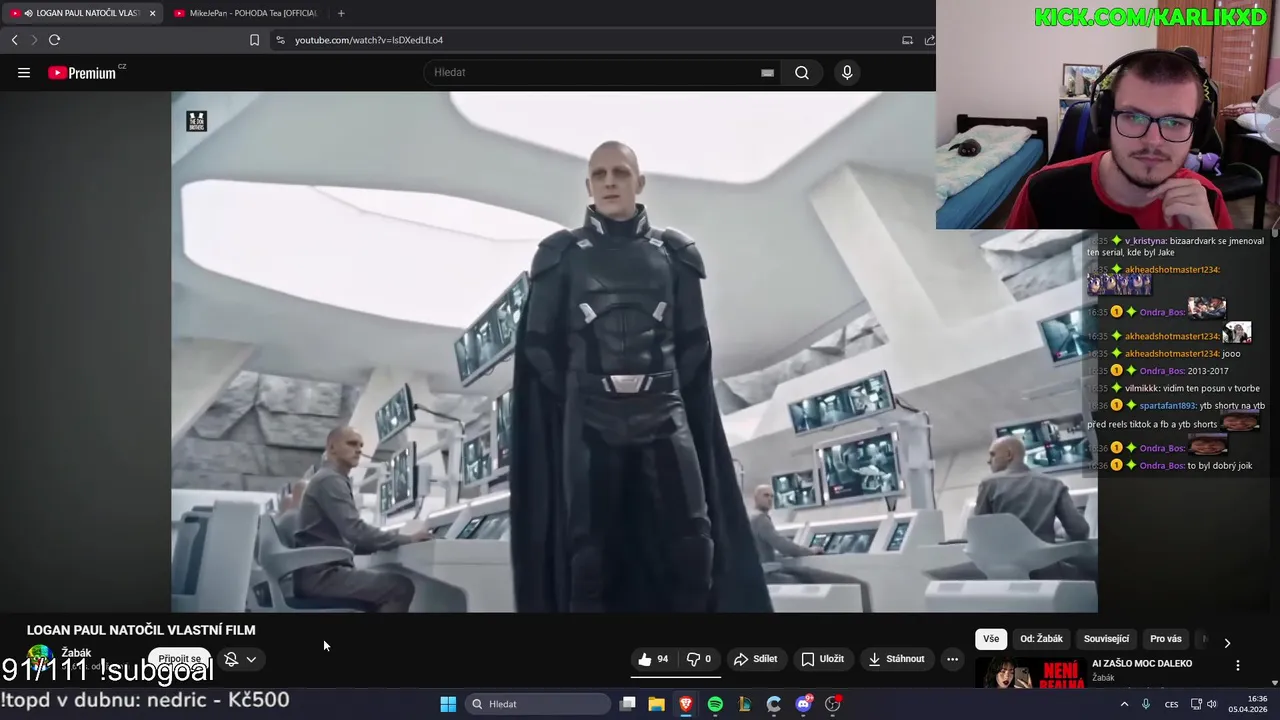Open site settings icon beside URL
Screen dimensions: 1280x720
click(x=280, y=40)
